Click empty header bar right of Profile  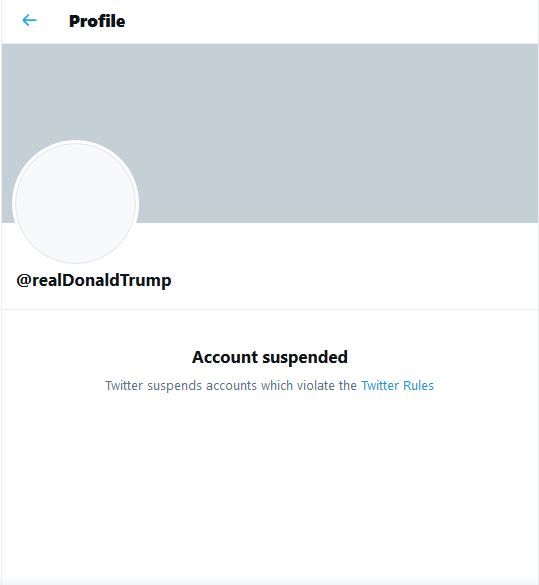(332, 21)
